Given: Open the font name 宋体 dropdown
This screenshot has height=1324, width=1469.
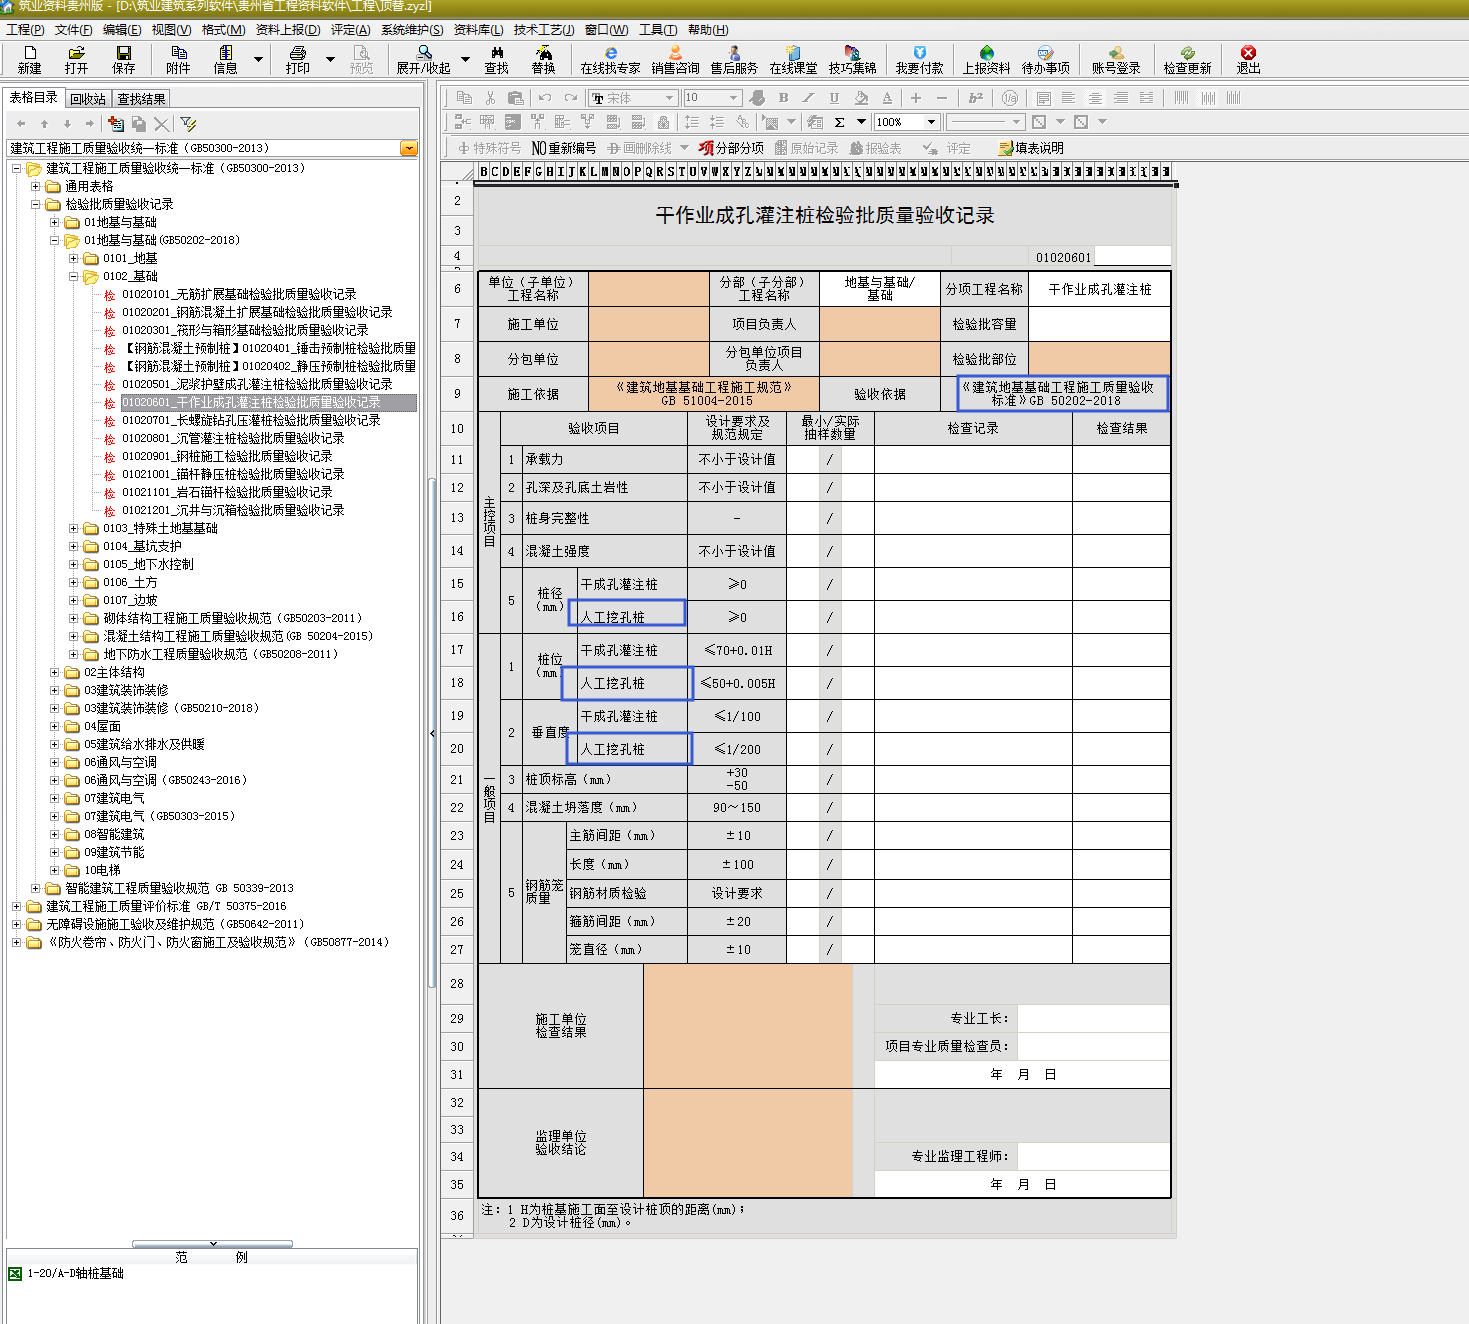Looking at the screenshot, I should click(669, 98).
